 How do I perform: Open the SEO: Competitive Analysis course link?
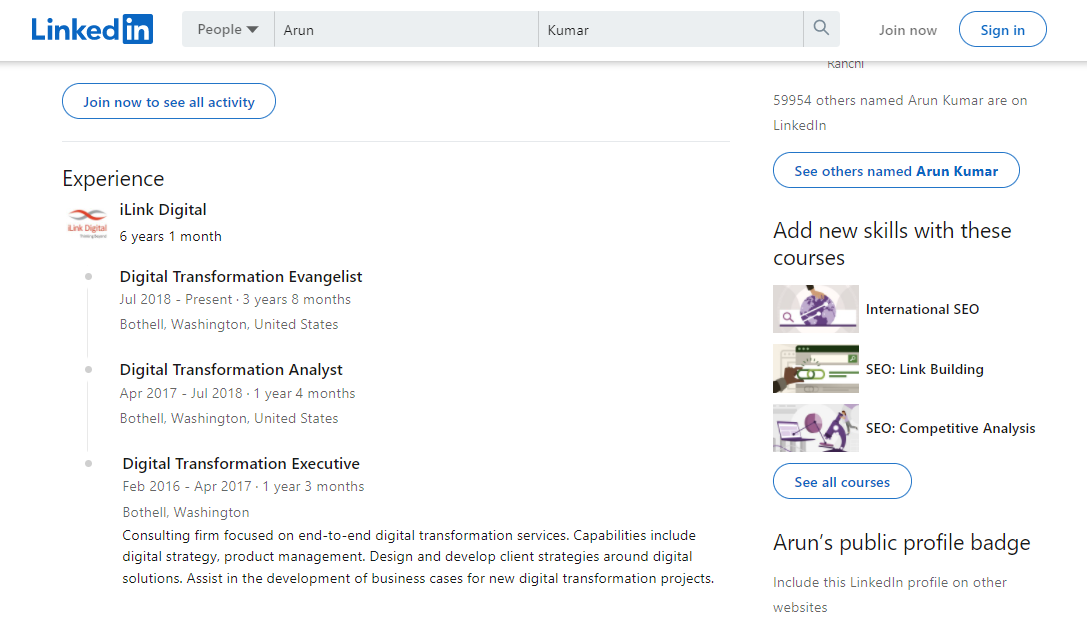pos(950,428)
